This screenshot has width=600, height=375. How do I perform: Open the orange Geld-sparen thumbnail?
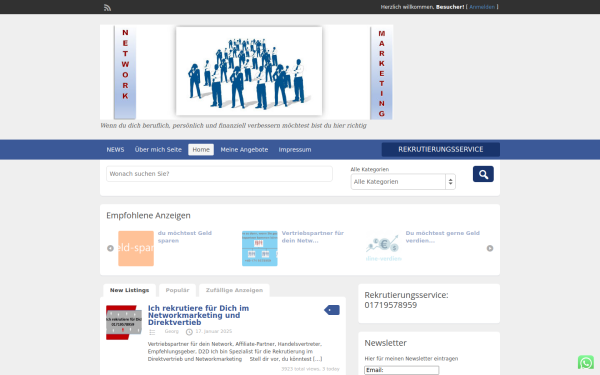136,248
